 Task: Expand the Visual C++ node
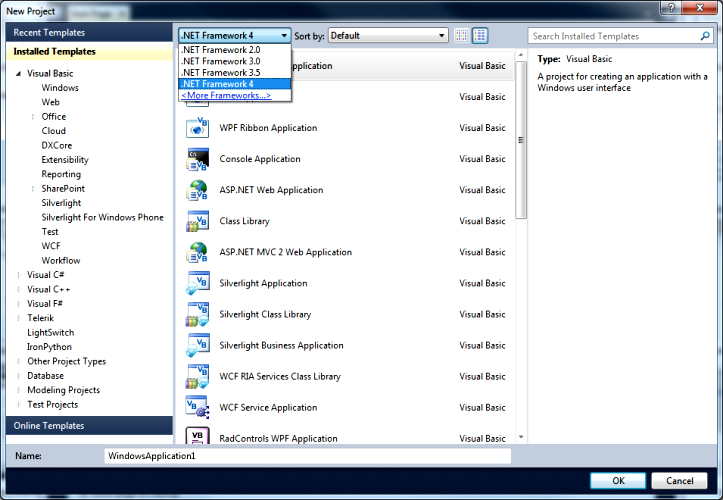coord(19,290)
